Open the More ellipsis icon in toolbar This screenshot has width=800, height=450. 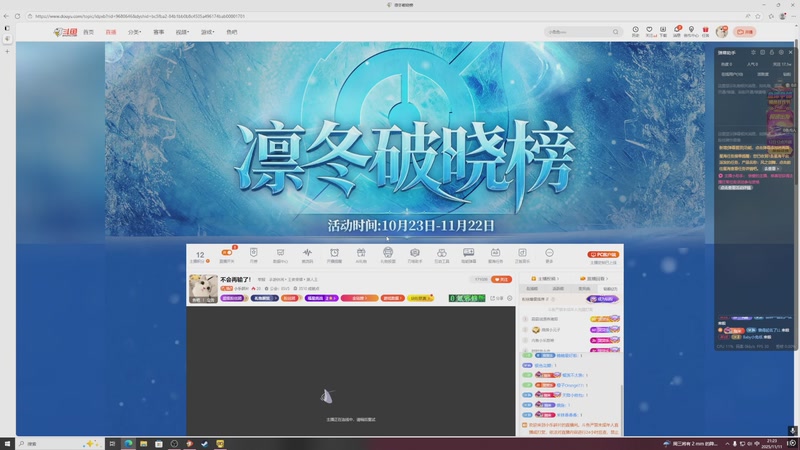pos(549,253)
